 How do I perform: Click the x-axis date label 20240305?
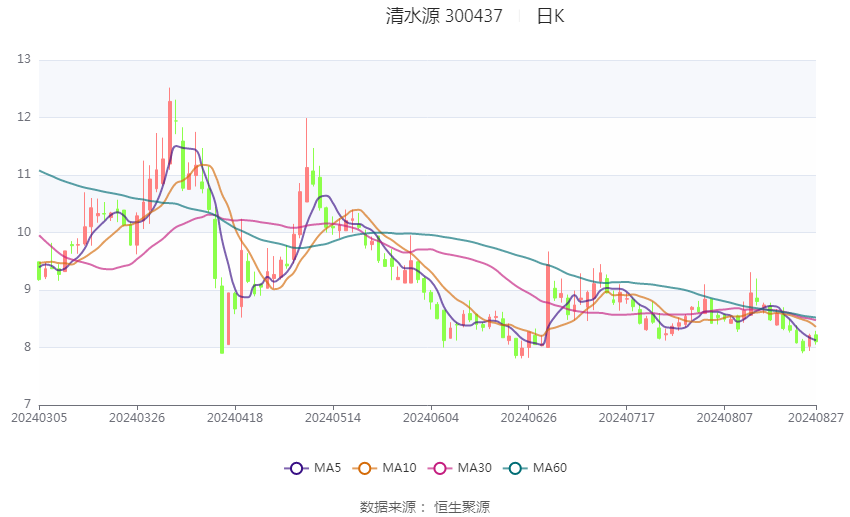(x=39, y=418)
